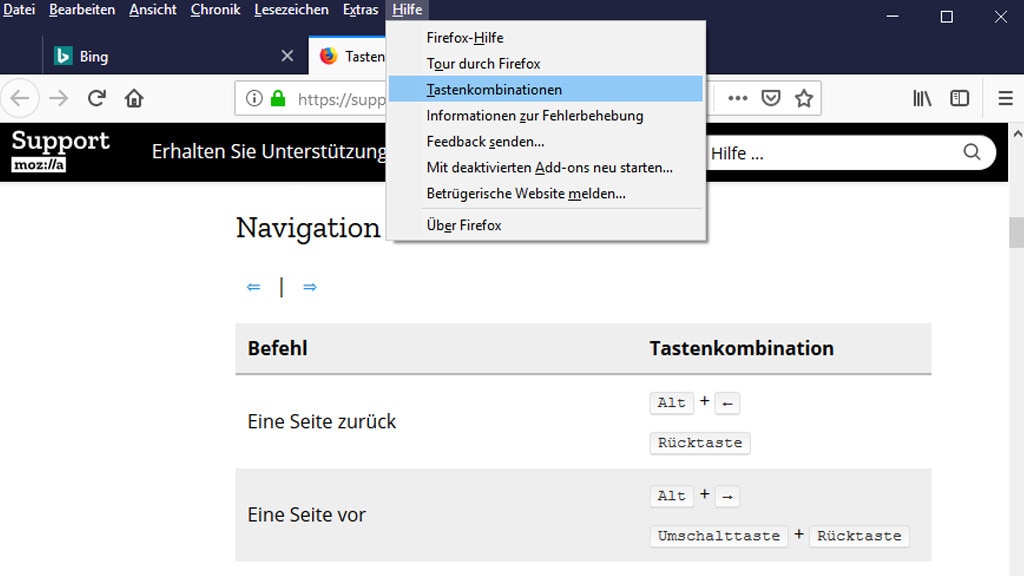Click the Befehl column header

pos(278,348)
